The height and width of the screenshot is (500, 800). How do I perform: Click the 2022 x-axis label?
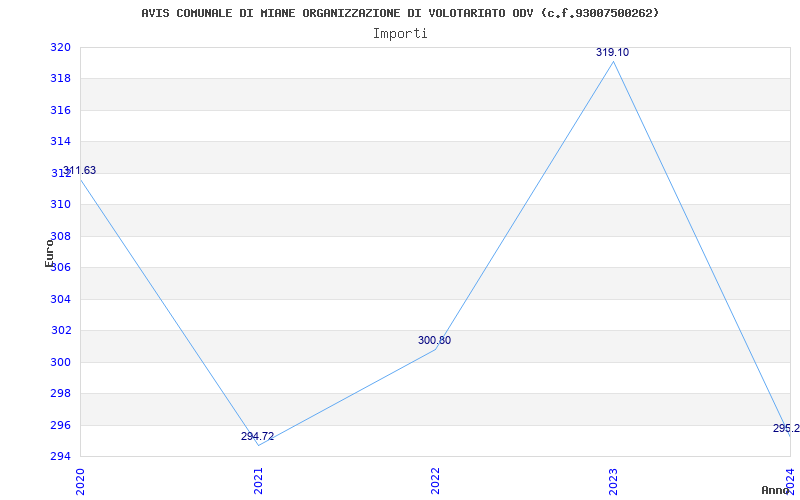(435, 481)
